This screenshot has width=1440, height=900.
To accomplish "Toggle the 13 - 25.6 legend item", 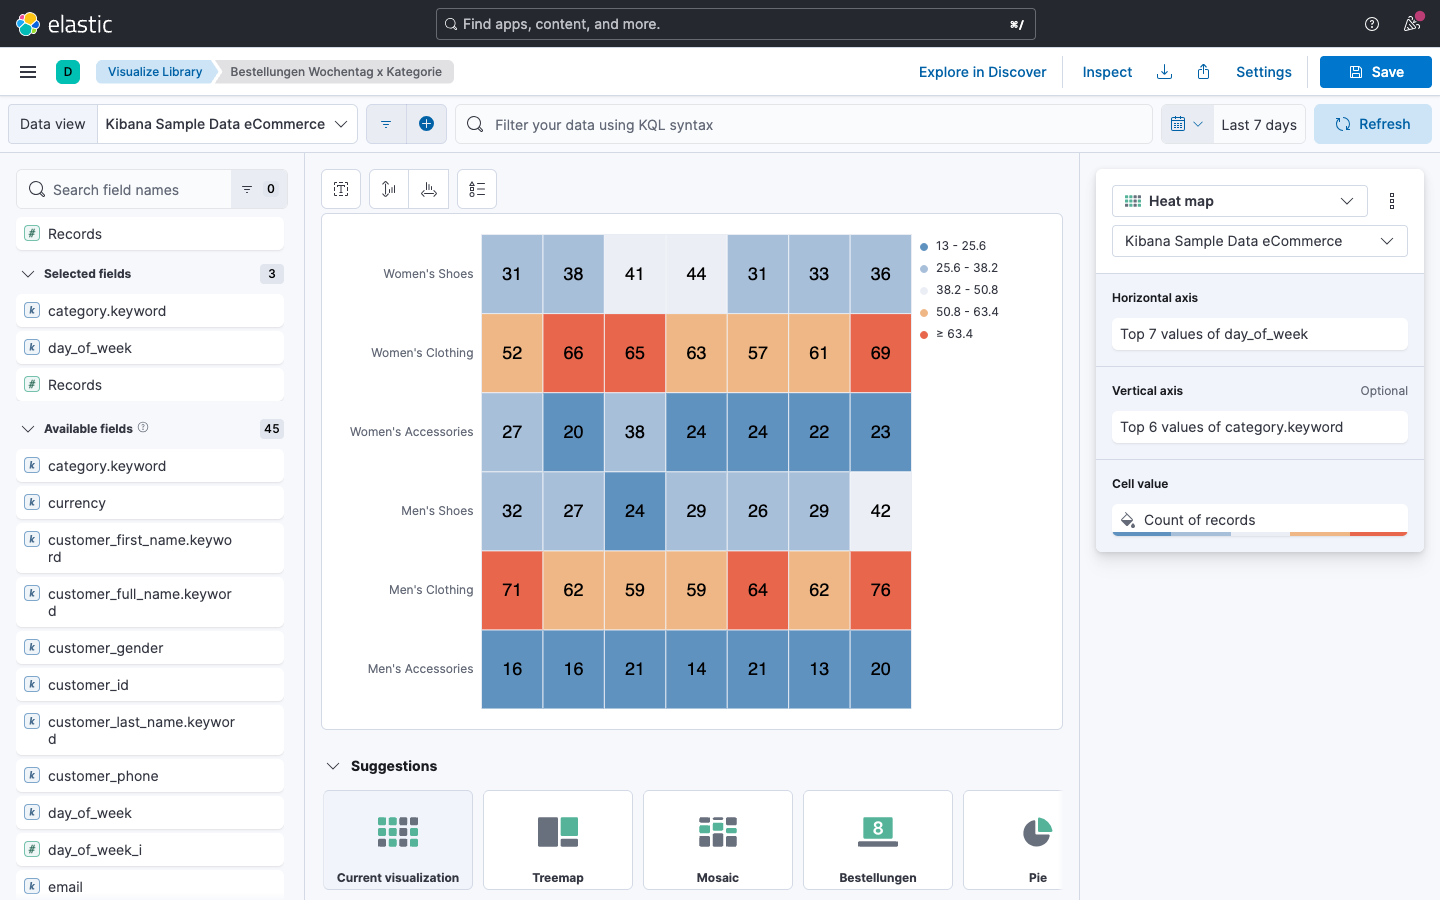I will tap(960, 246).
